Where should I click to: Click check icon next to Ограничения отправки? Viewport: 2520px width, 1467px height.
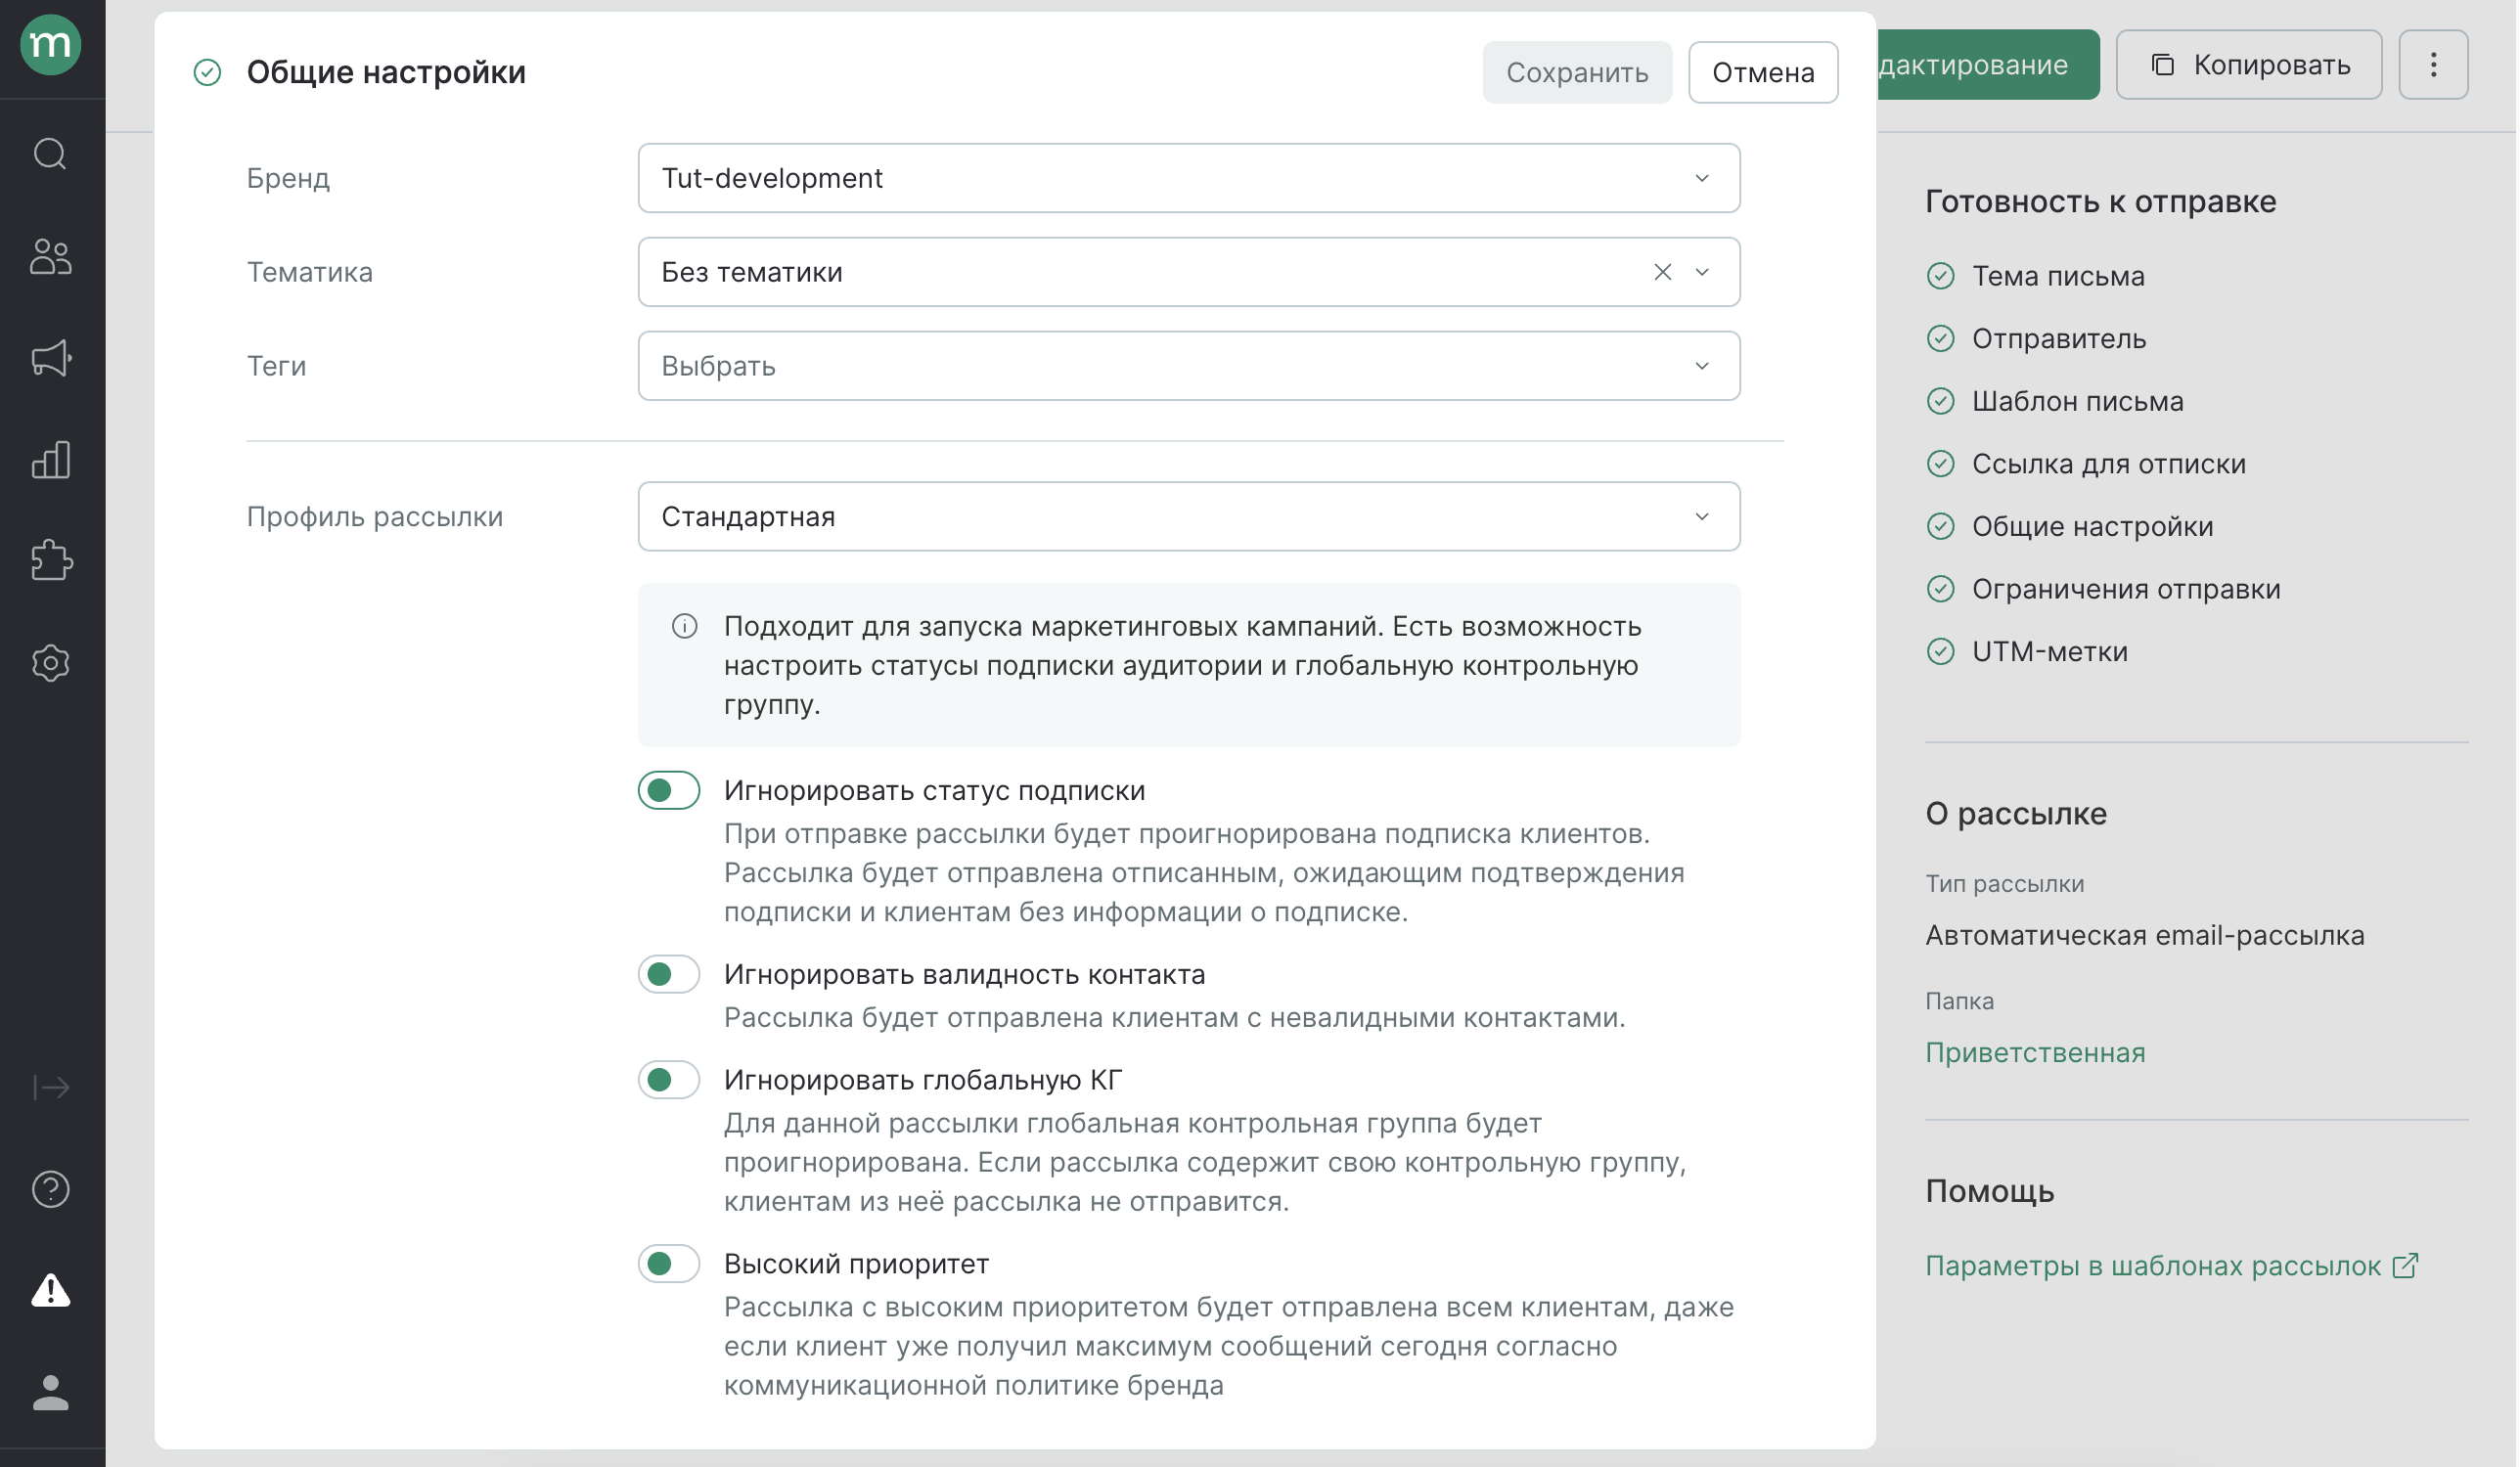tap(1940, 588)
